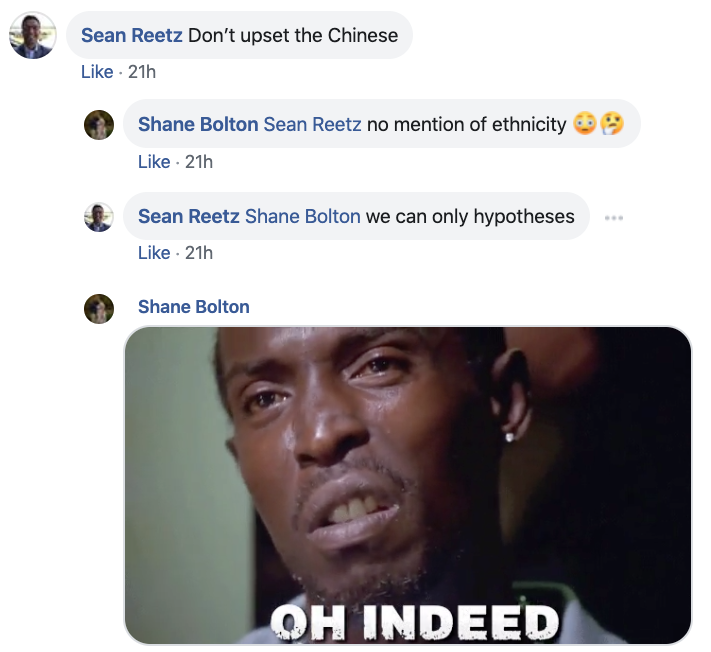Click the 21h timestamp under hypotheses reply
This screenshot has width=711, height=652.
[x=199, y=253]
